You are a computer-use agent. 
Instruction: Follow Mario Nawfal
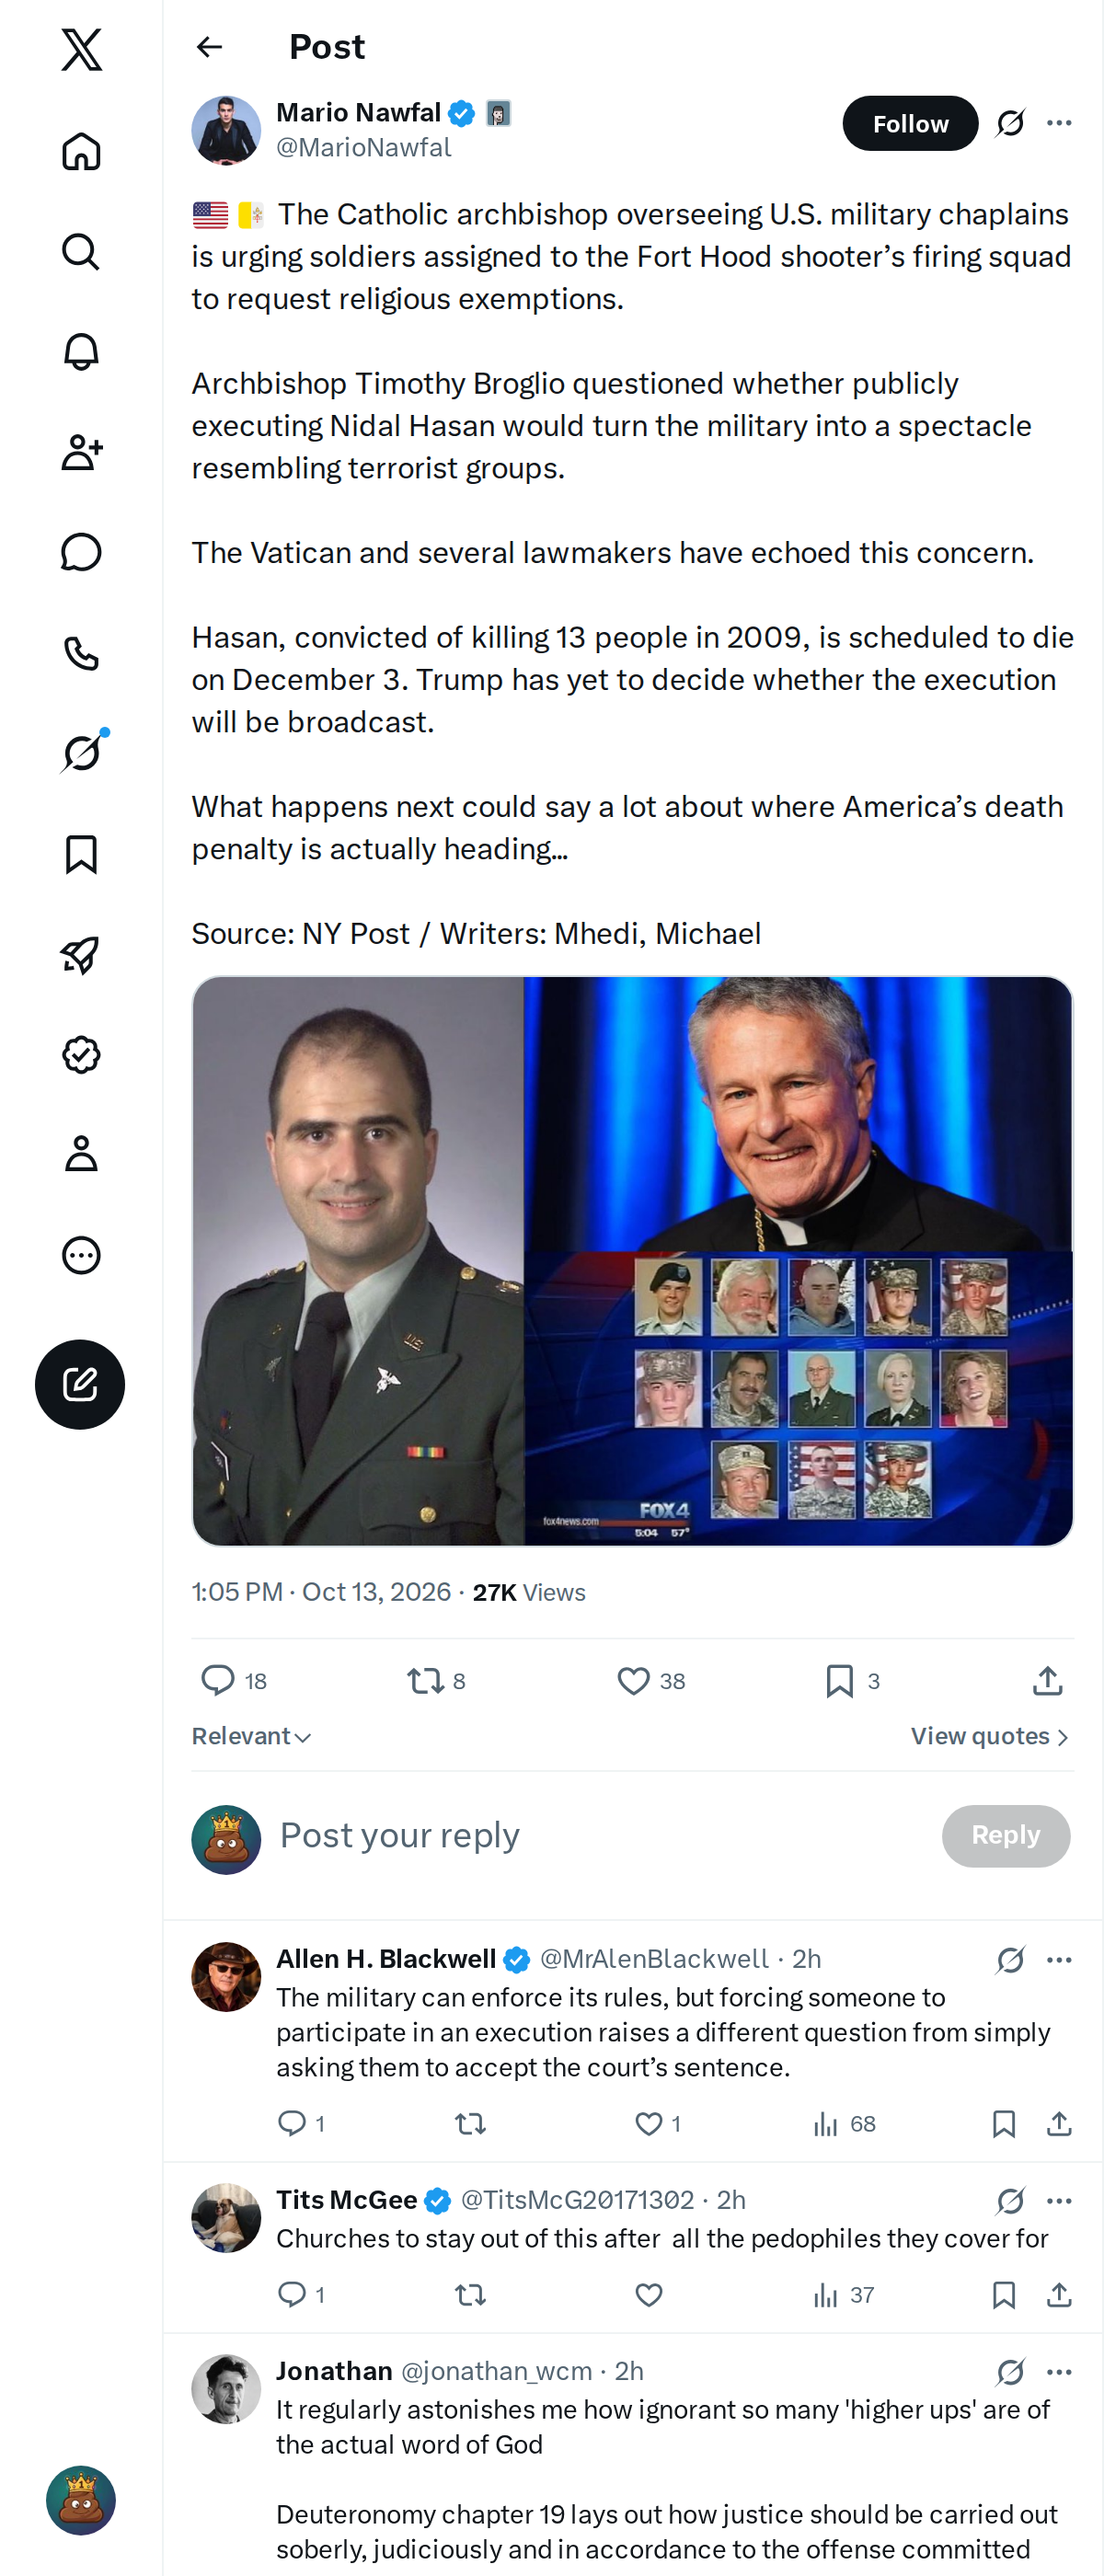point(910,123)
